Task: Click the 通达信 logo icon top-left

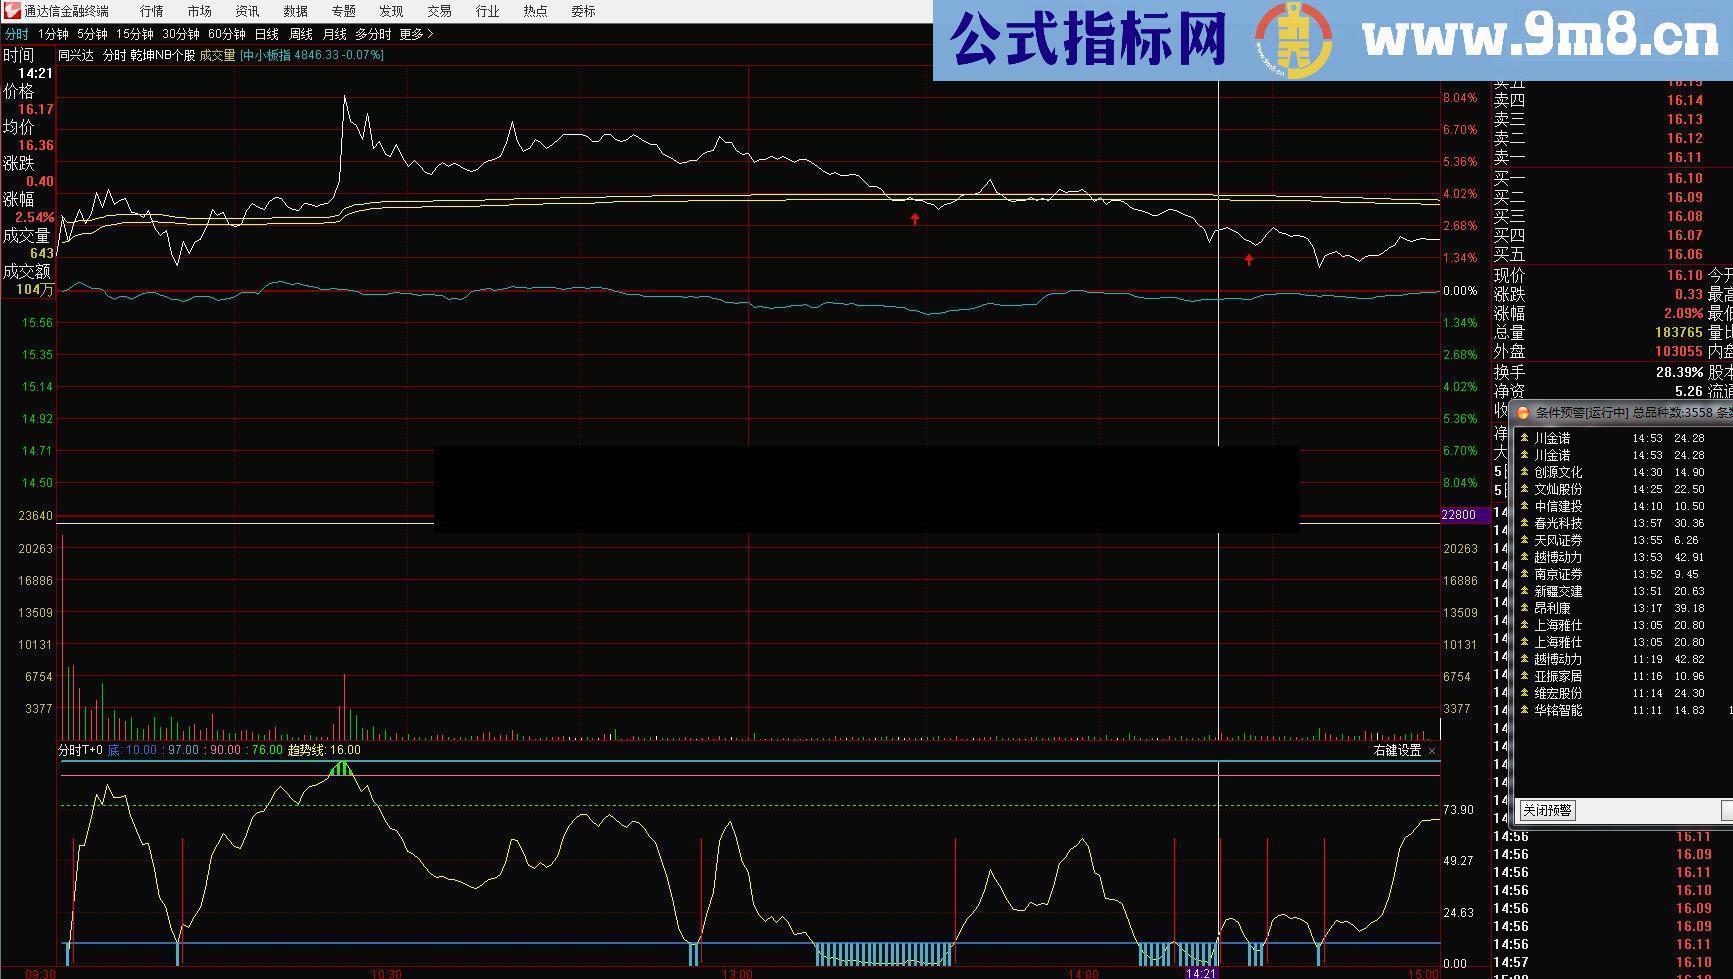Action: (10, 11)
